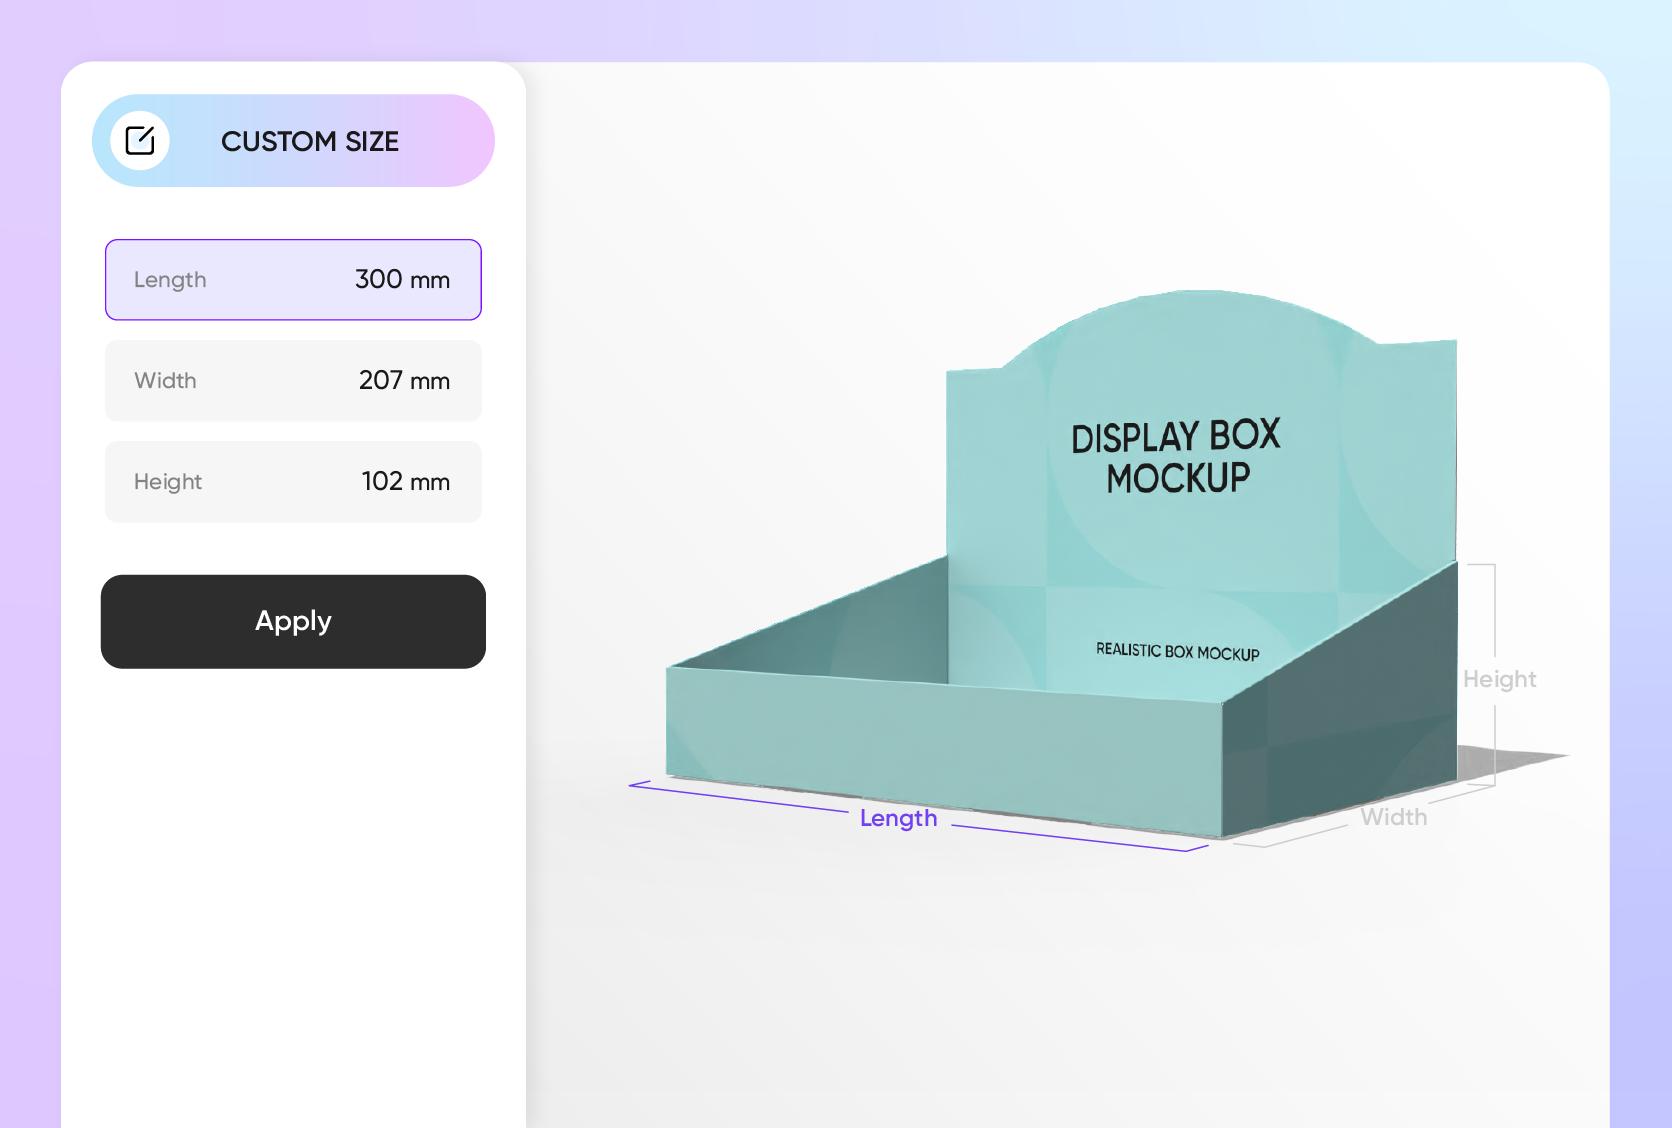Click the REALISTIC BOX MOCKUP text on the box
Viewport: 1672px width, 1128px height.
tap(1176, 650)
